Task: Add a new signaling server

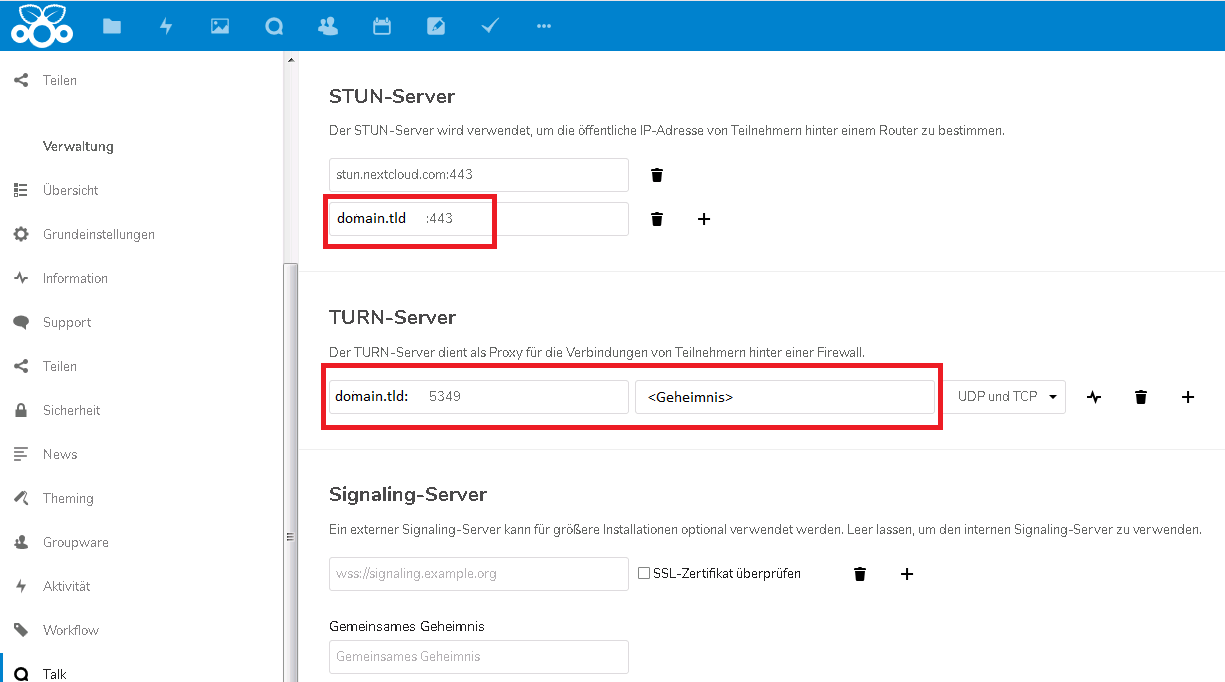Action: (x=907, y=574)
